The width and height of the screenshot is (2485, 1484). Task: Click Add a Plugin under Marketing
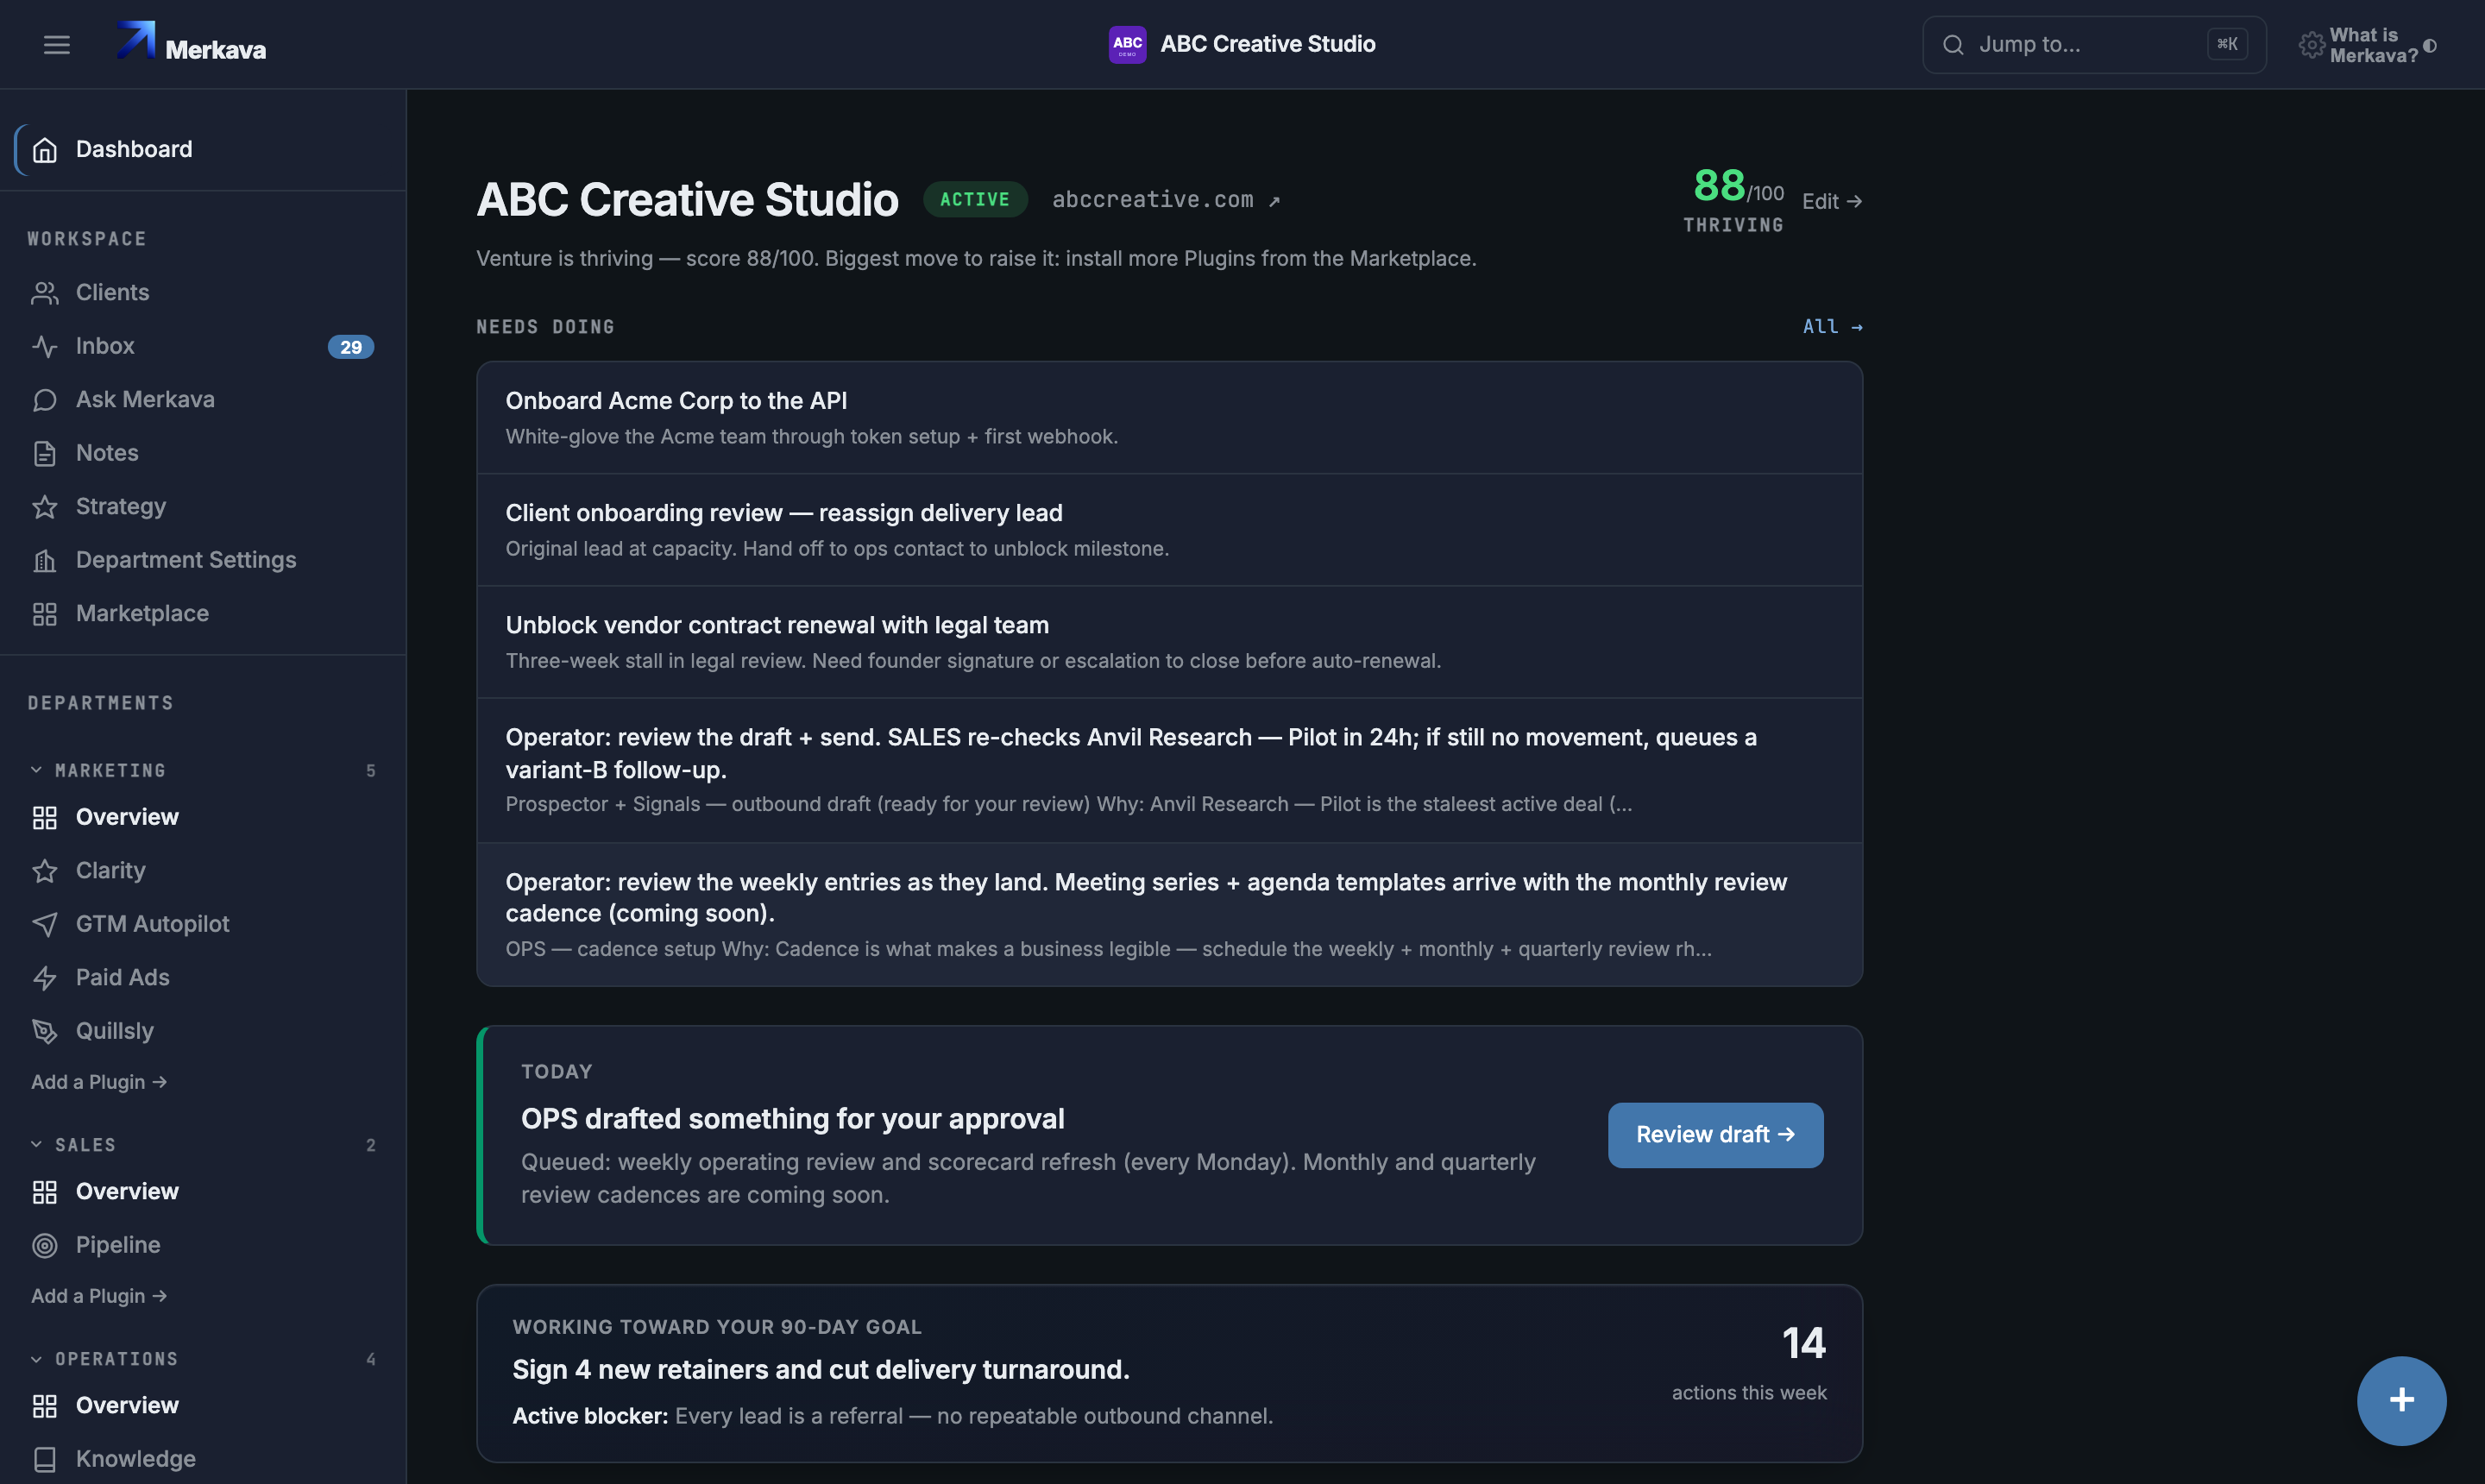[x=99, y=1082]
